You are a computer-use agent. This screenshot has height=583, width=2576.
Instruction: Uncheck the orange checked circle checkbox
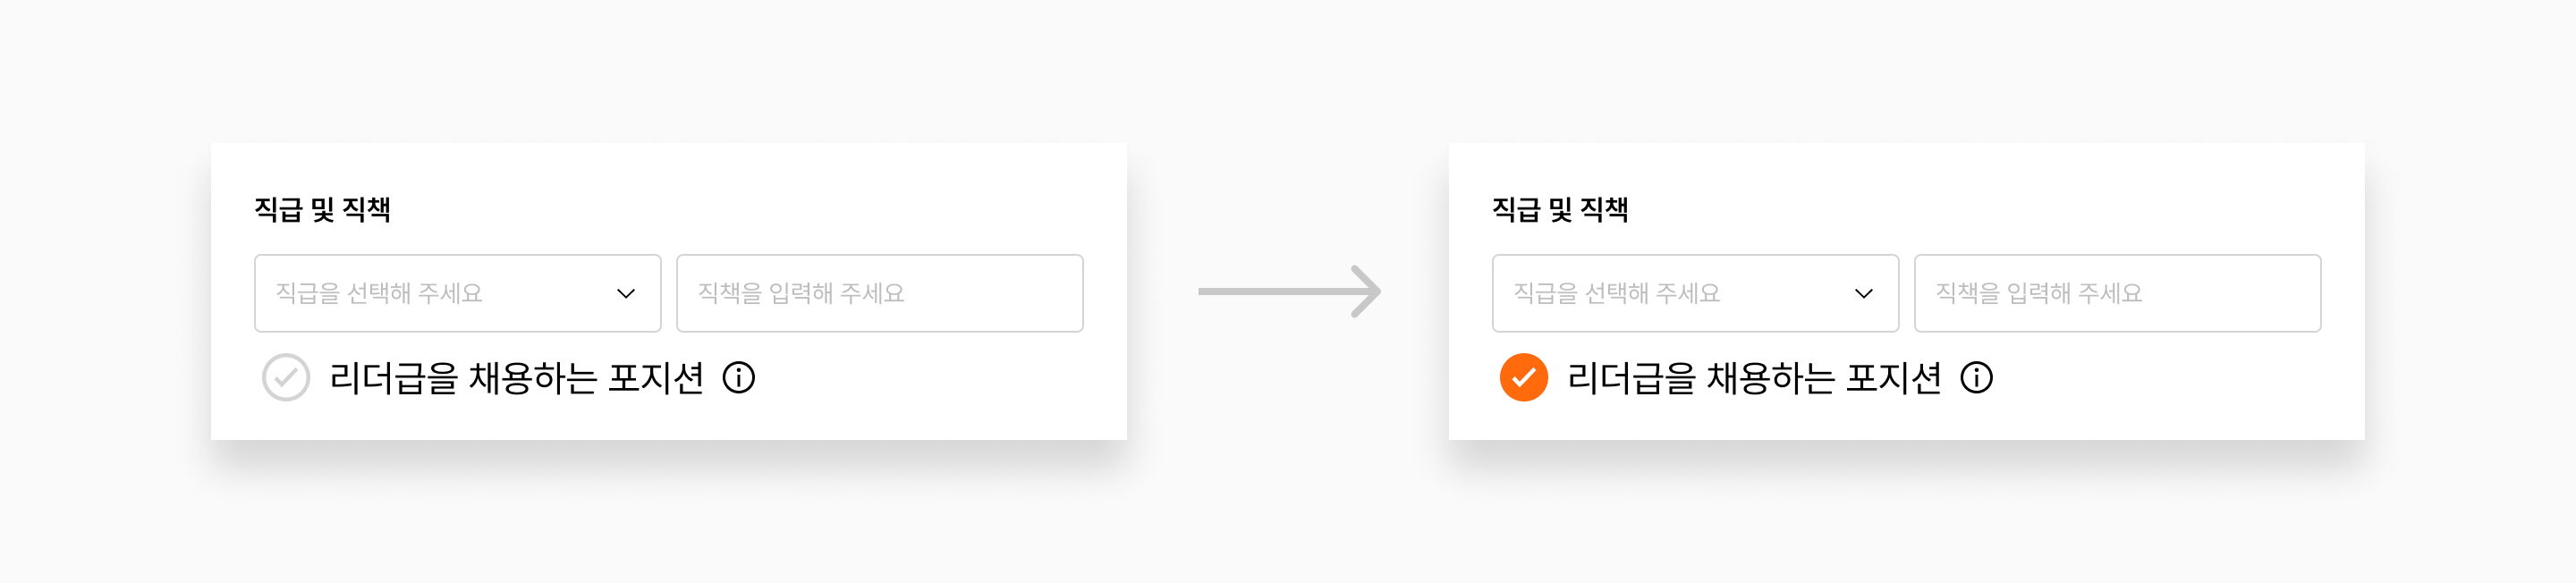coord(1524,378)
